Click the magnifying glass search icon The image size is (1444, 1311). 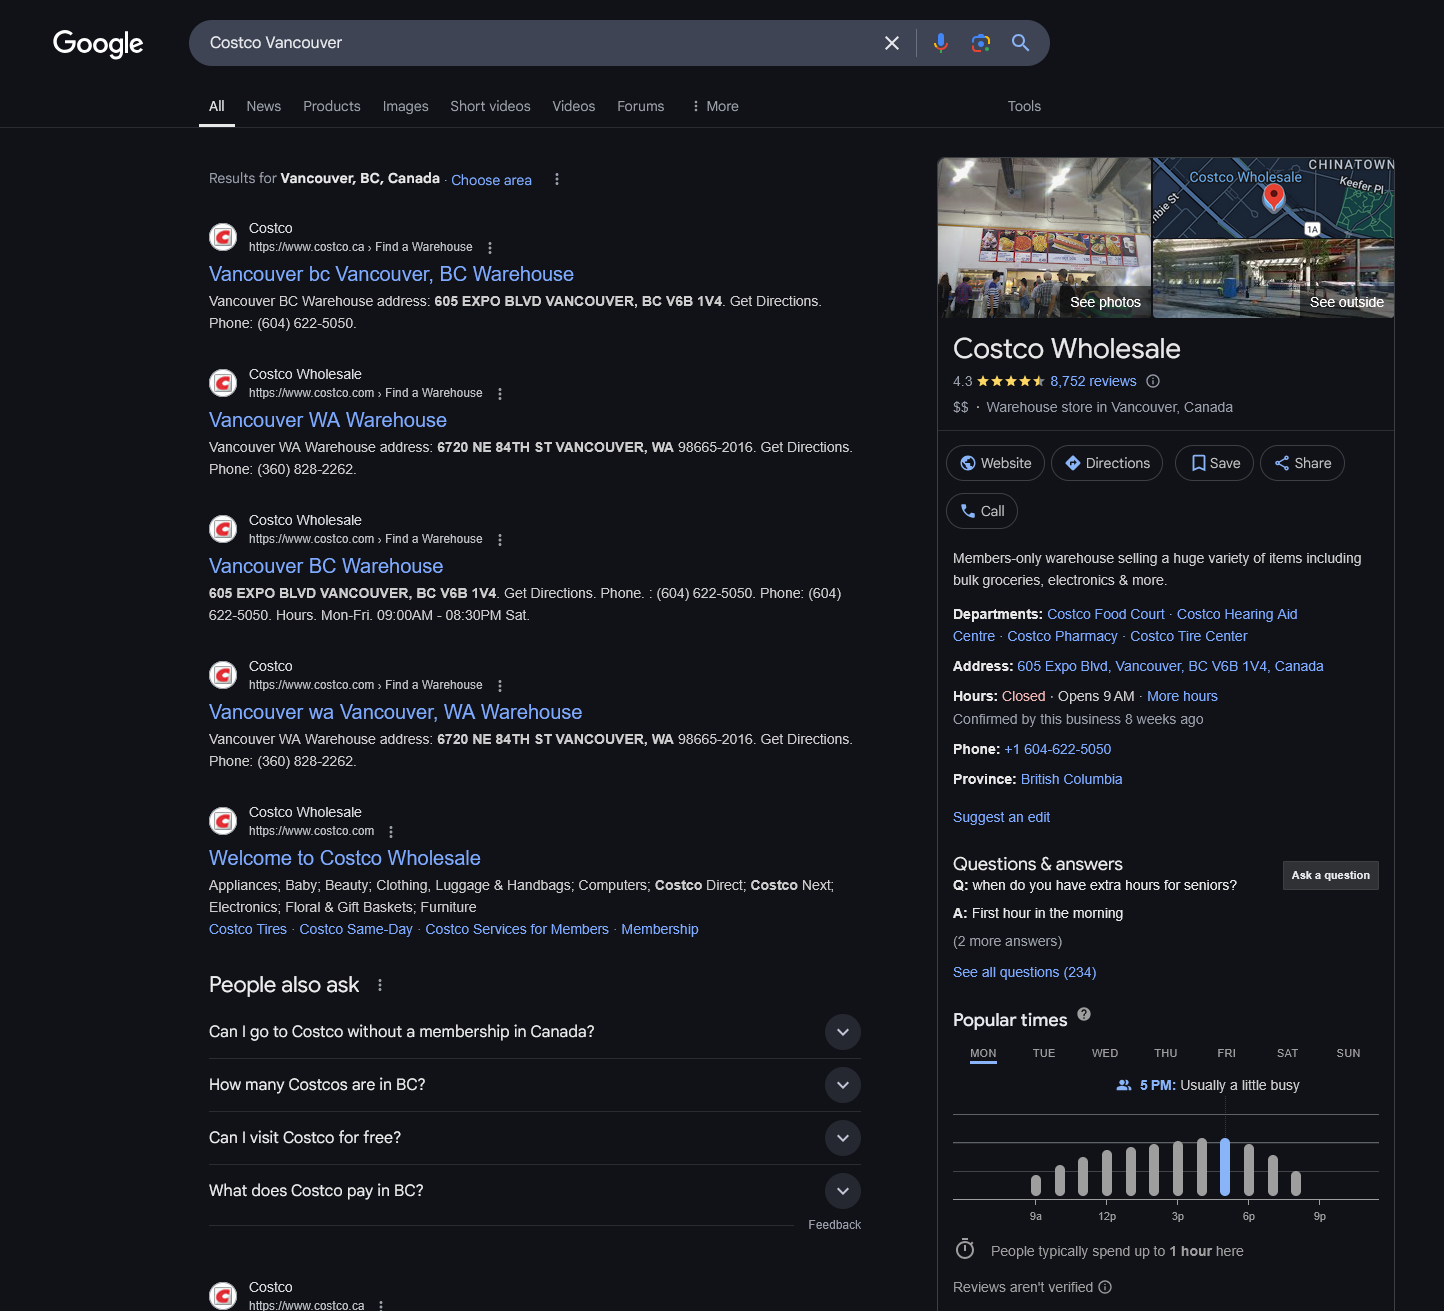pos(1020,43)
